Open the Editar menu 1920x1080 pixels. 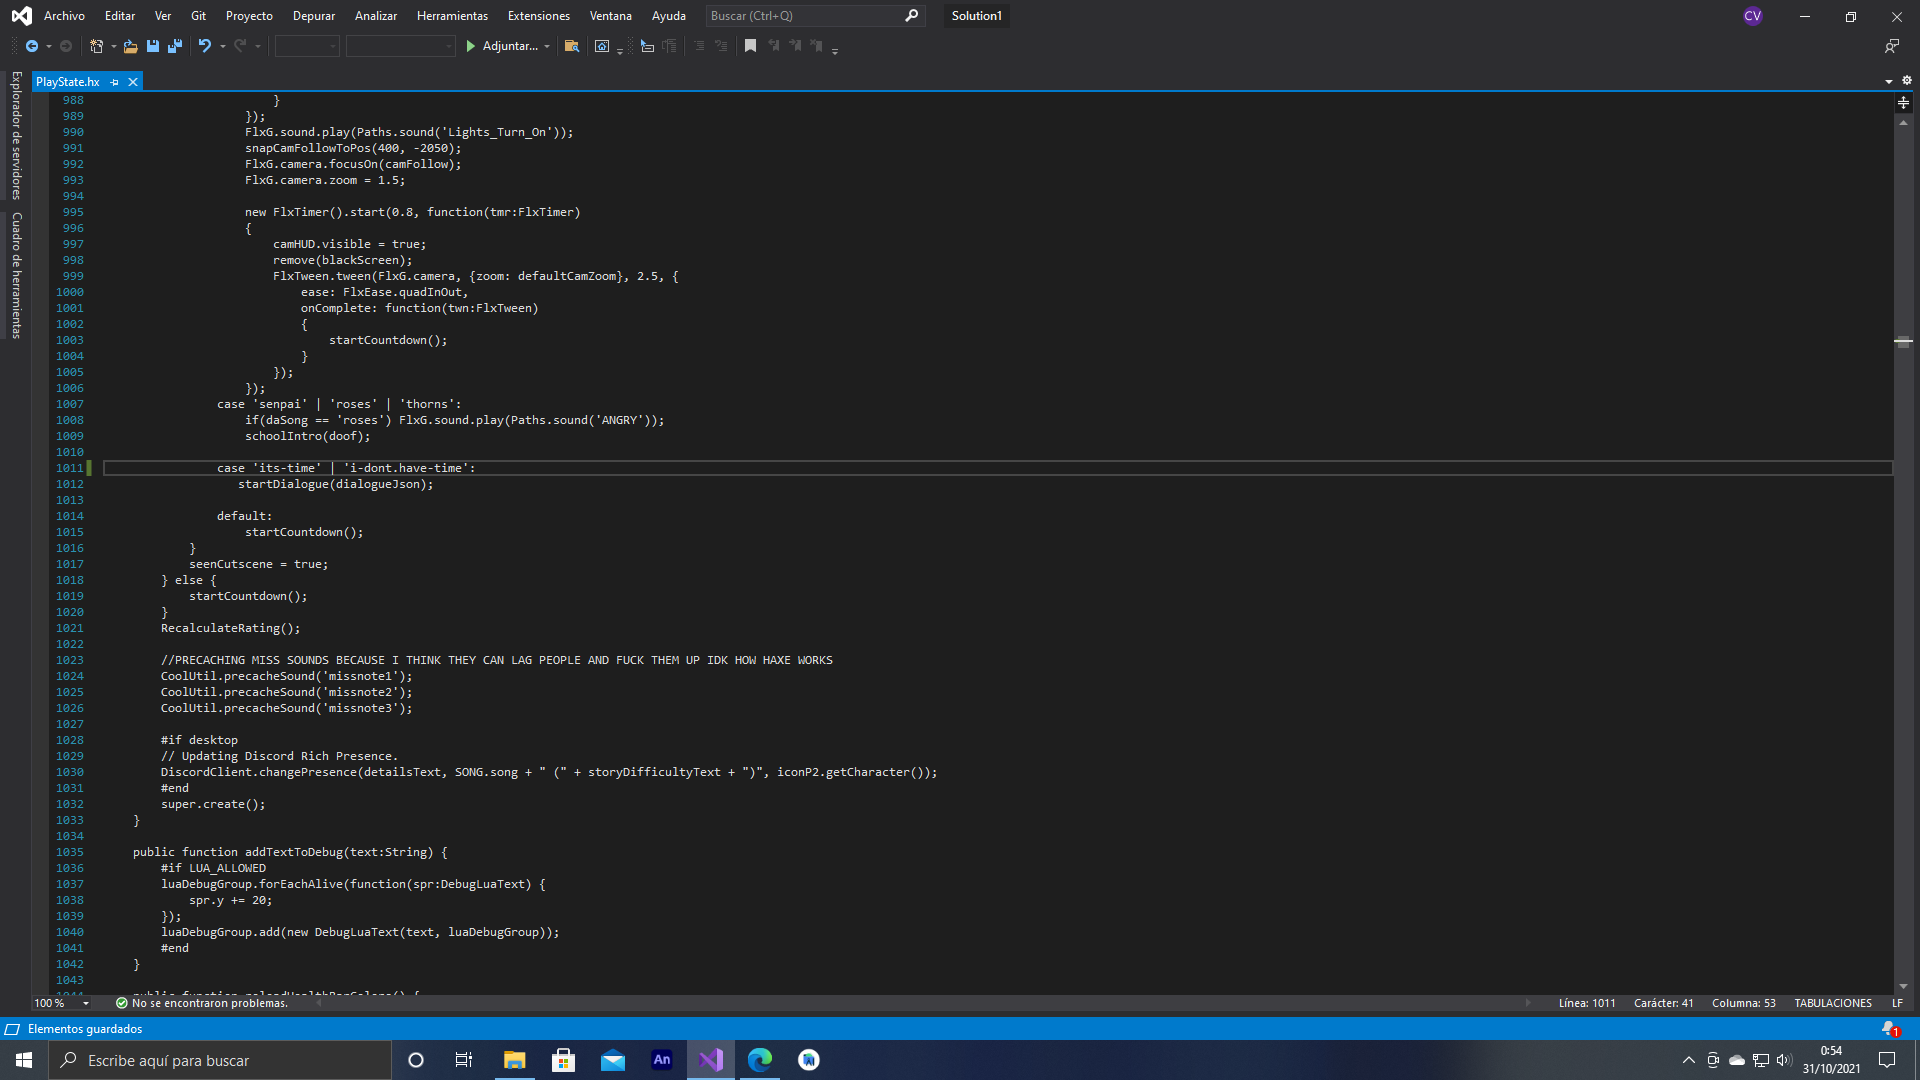point(120,16)
